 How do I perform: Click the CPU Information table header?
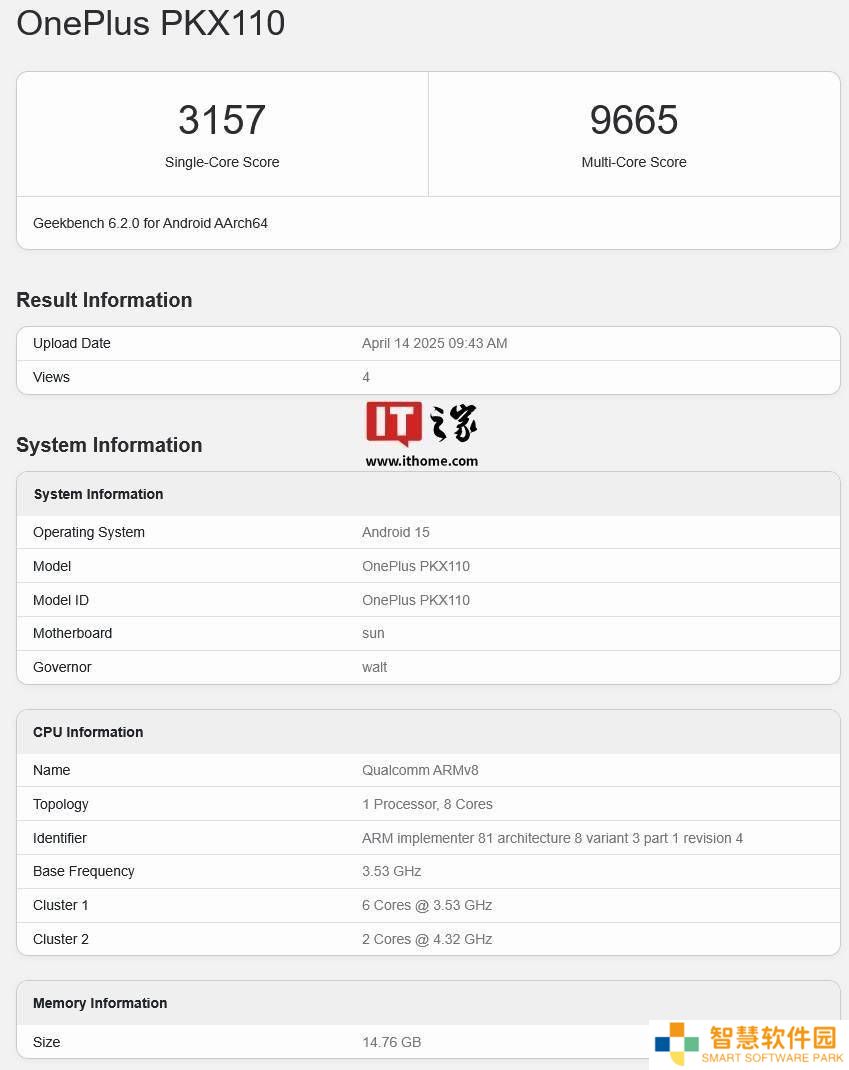tap(88, 732)
